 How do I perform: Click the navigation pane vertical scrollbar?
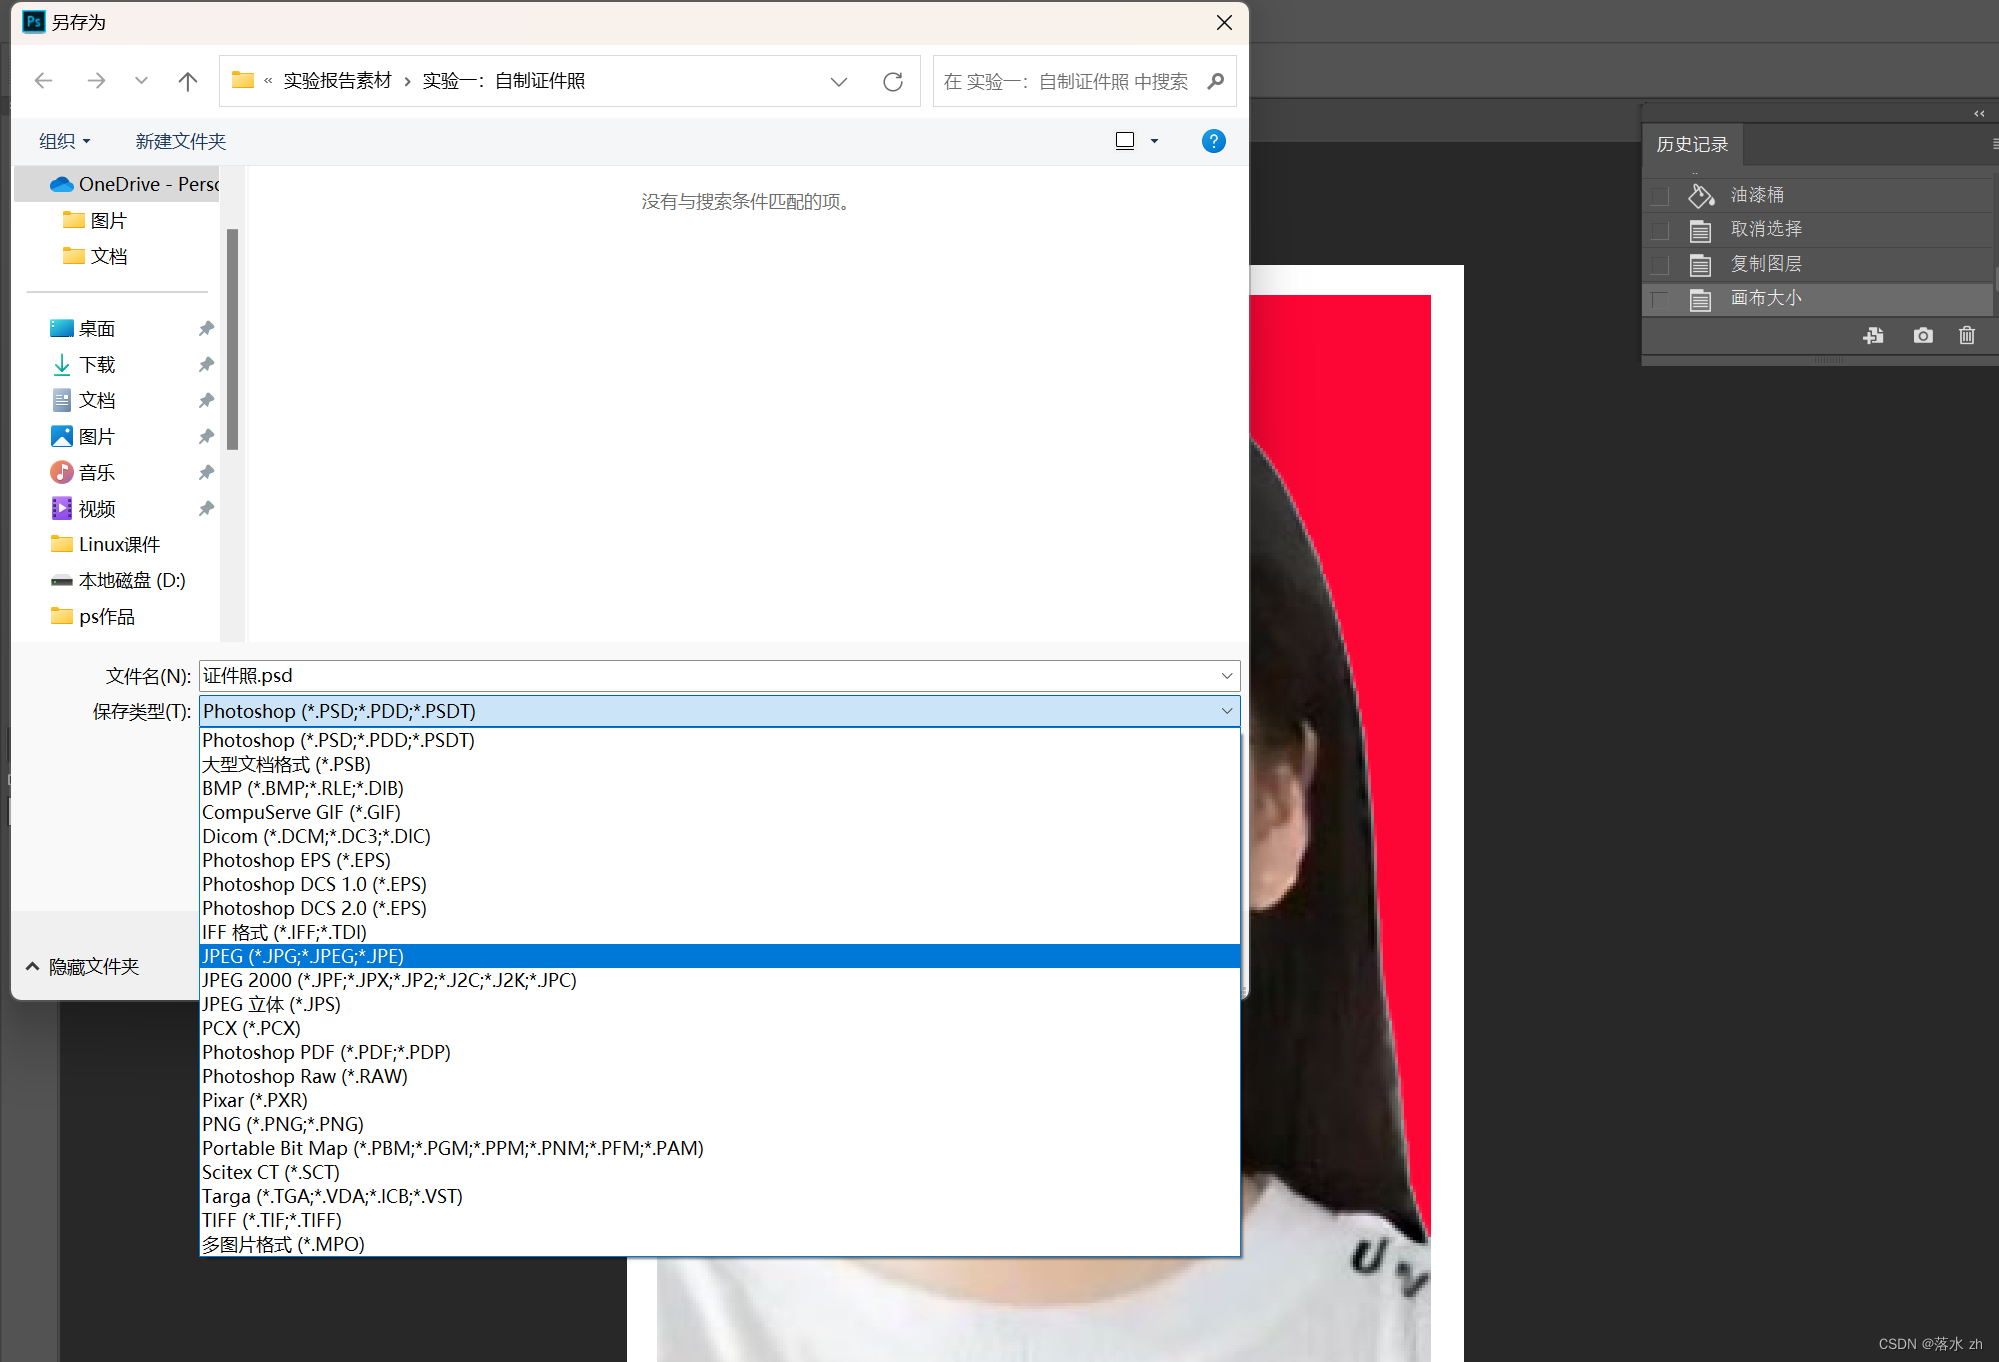232,340
